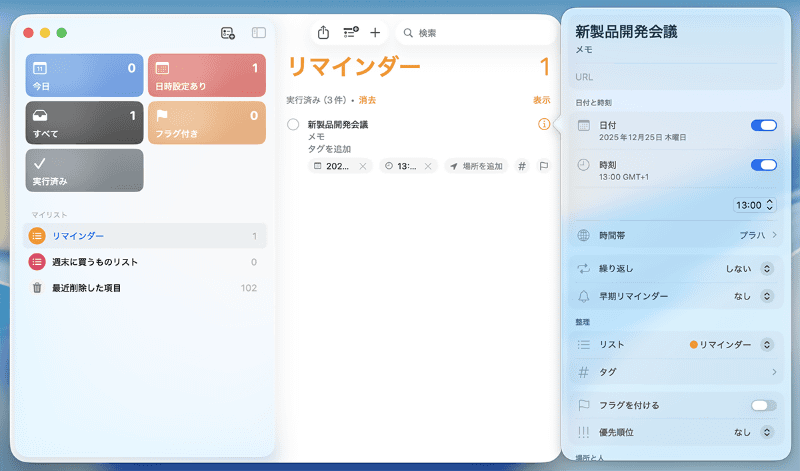Toggle the 時刻 switch off
Screen dimensions: 800x471
pyautogui.click(x=763, y=165)
